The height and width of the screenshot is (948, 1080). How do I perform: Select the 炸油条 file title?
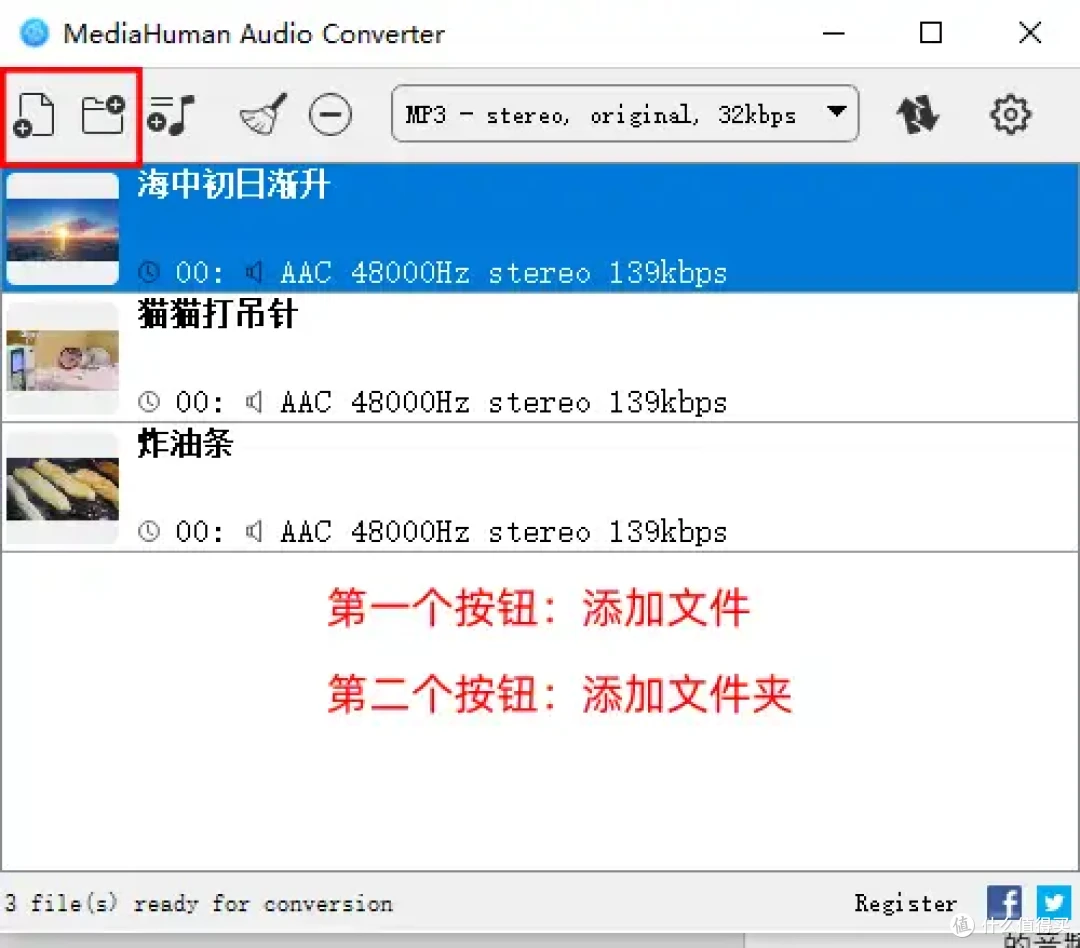185,443
